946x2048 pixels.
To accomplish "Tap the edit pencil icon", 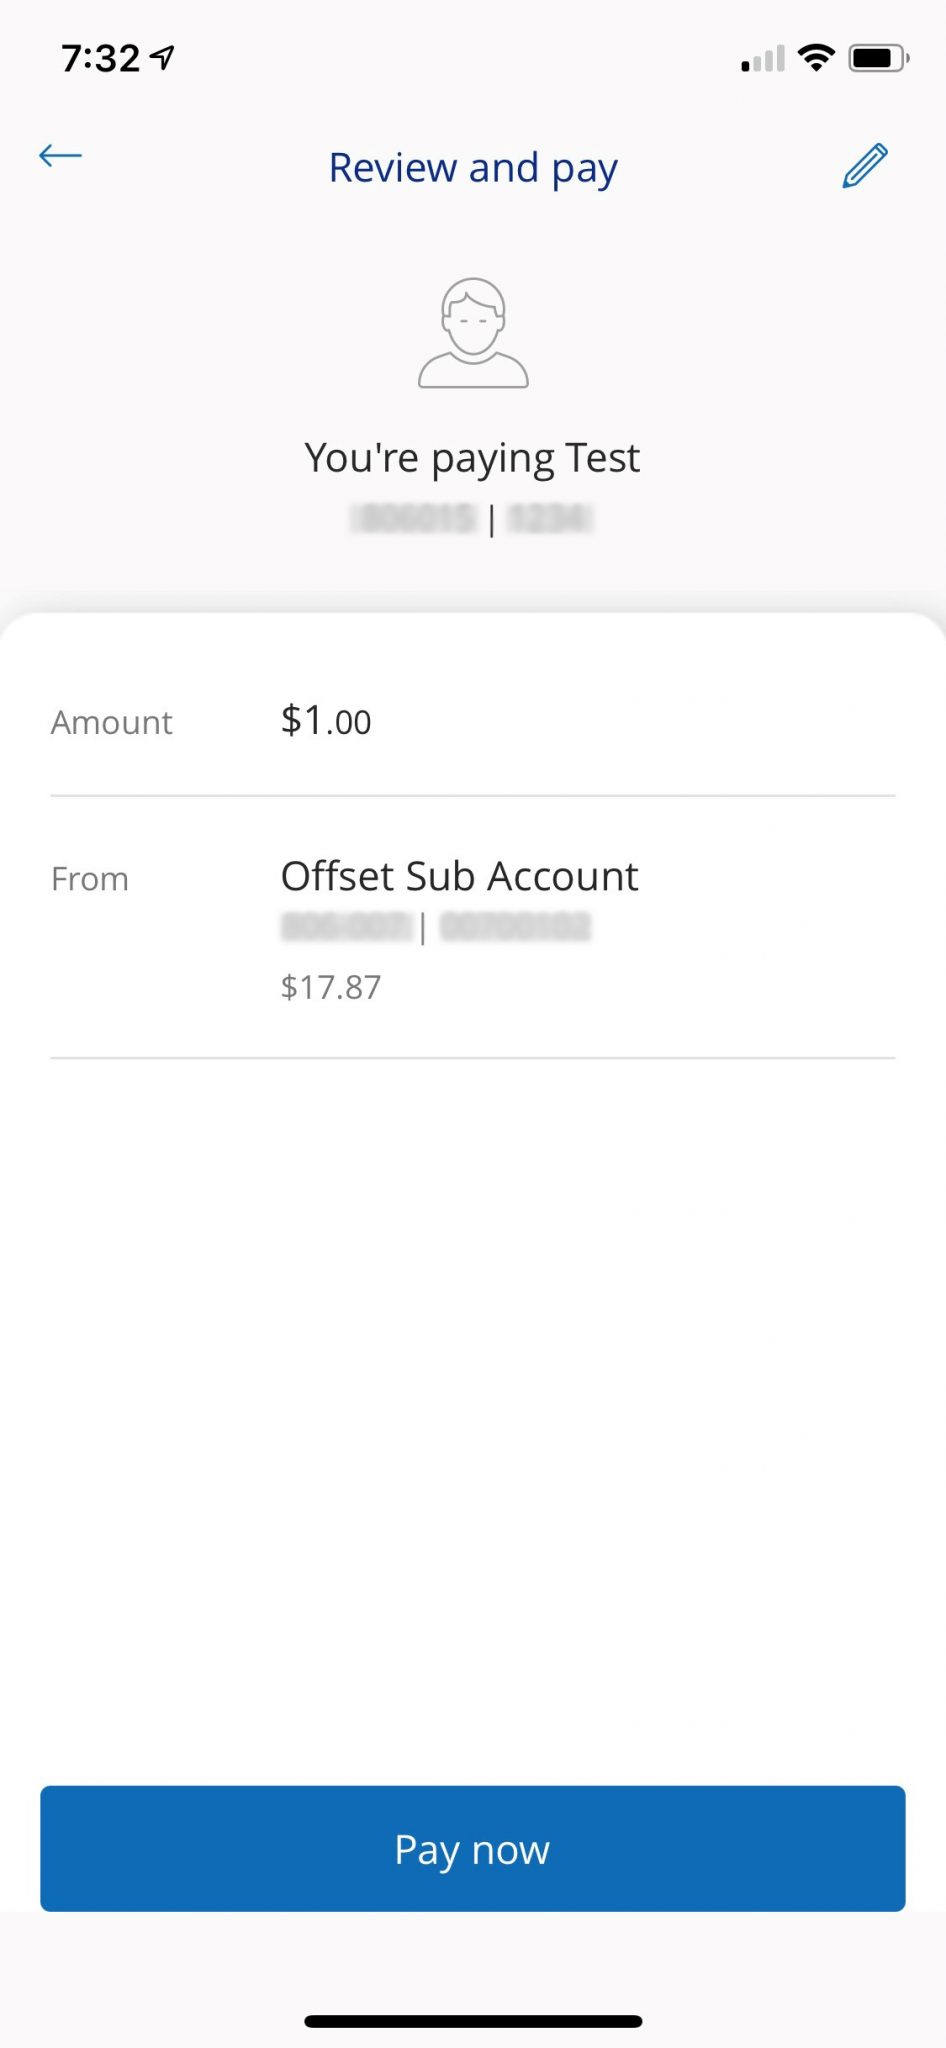I will click(865, 166).
